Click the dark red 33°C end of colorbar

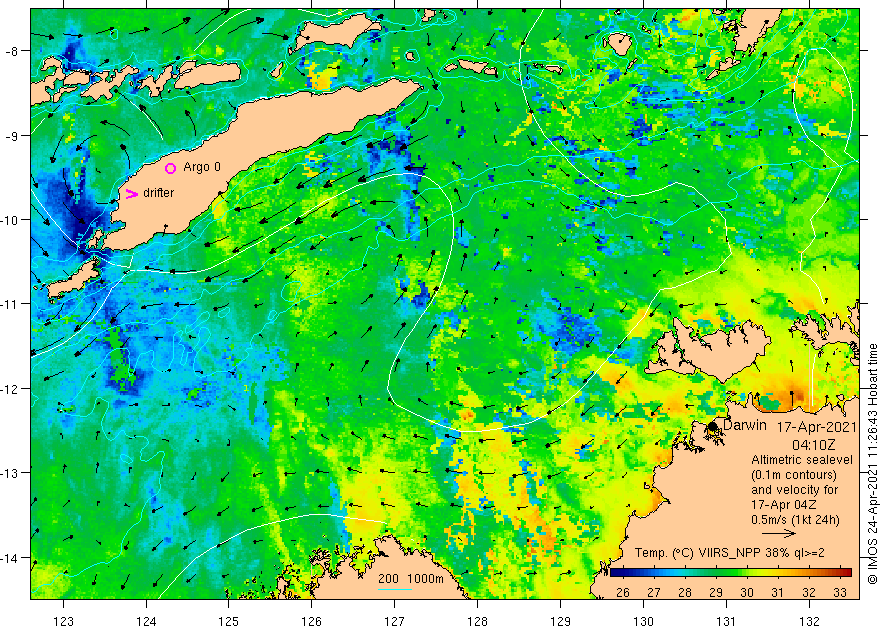(x=846, y=573)
